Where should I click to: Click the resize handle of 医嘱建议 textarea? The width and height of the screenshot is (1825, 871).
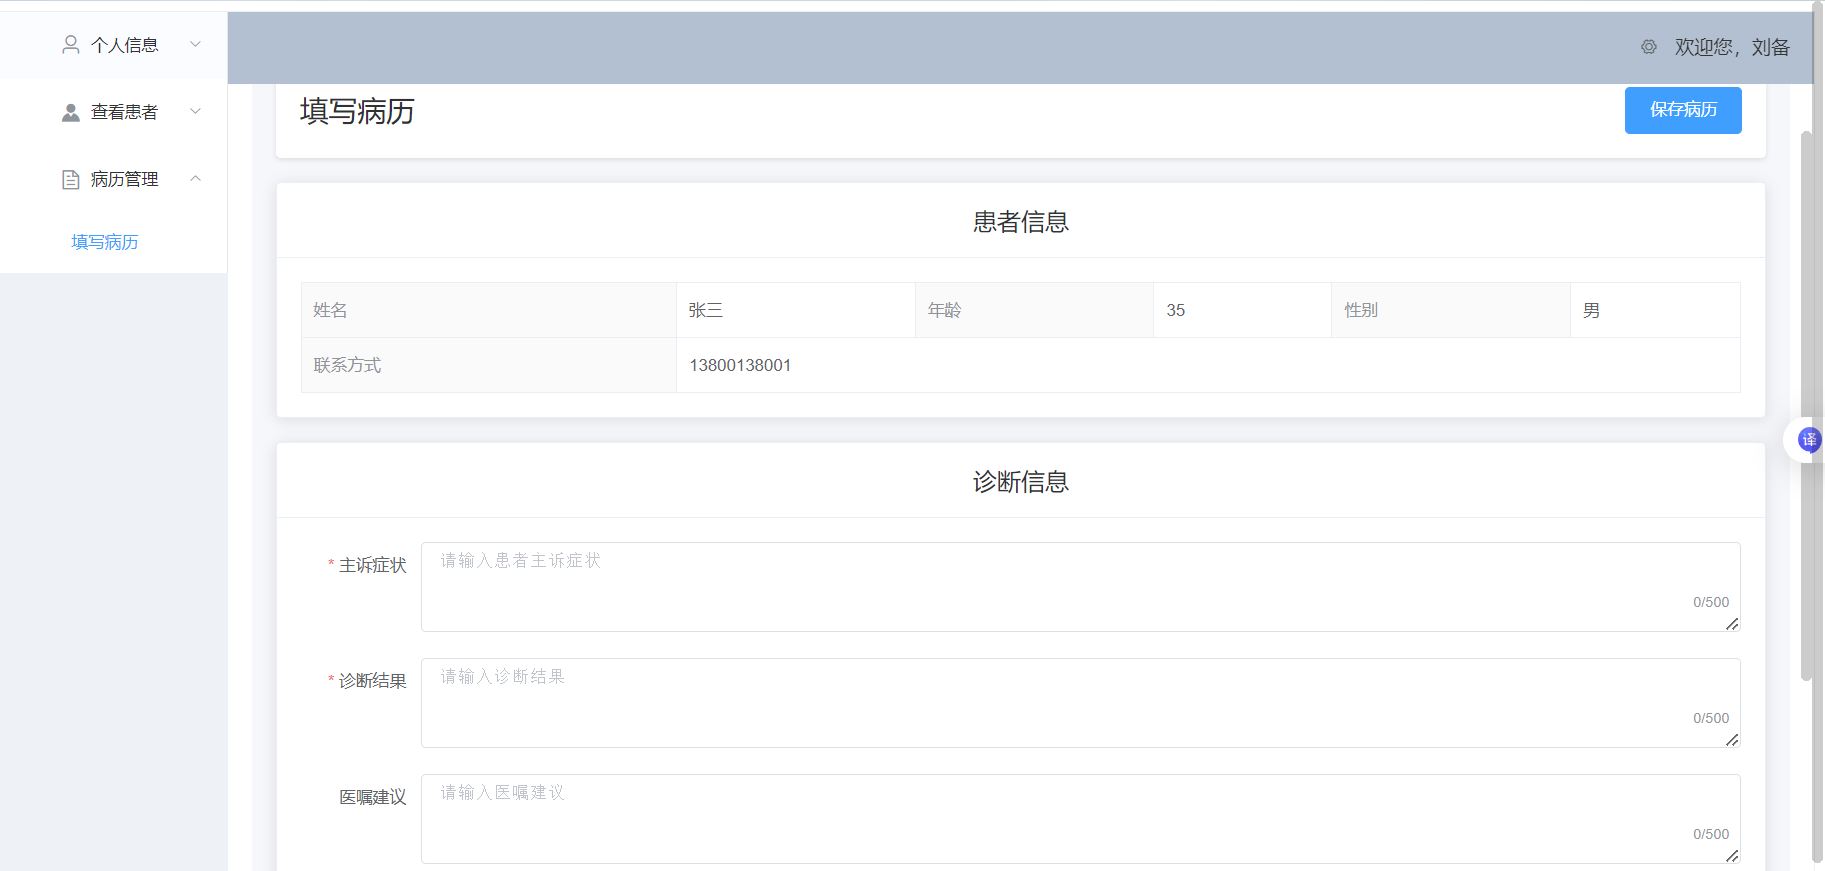1732,856
